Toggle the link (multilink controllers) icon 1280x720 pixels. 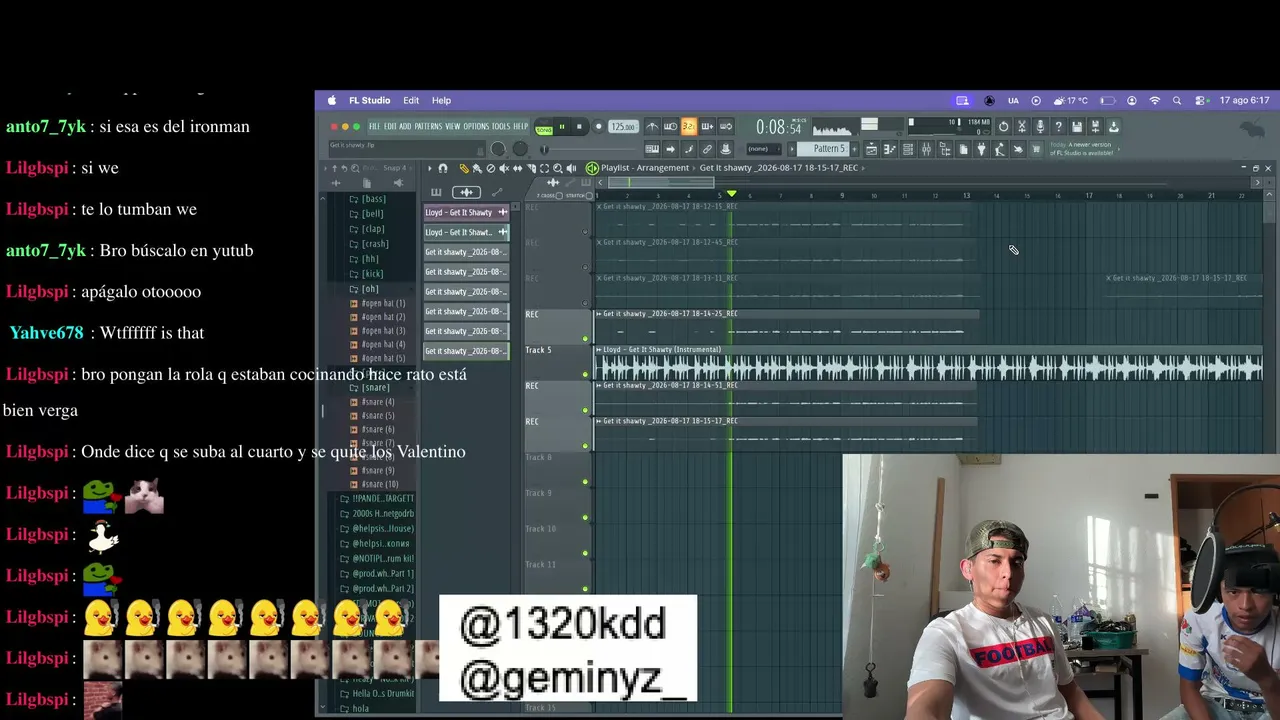click(x=707, y=149)
